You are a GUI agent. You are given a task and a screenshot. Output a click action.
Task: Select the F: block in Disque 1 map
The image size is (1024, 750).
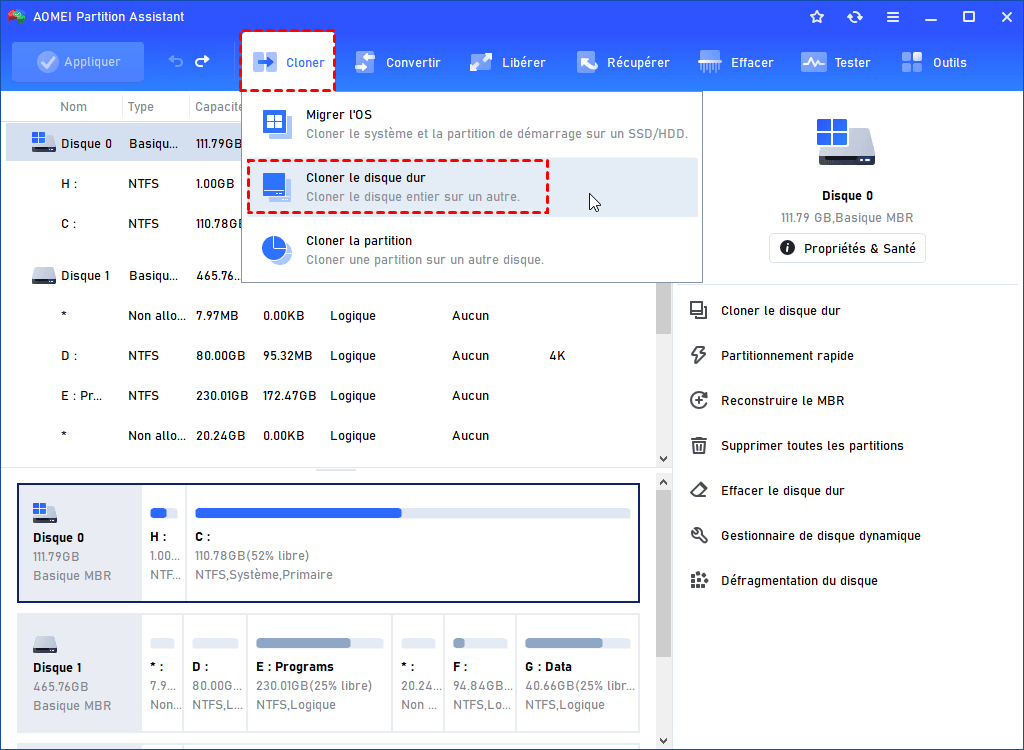point(480,673)
